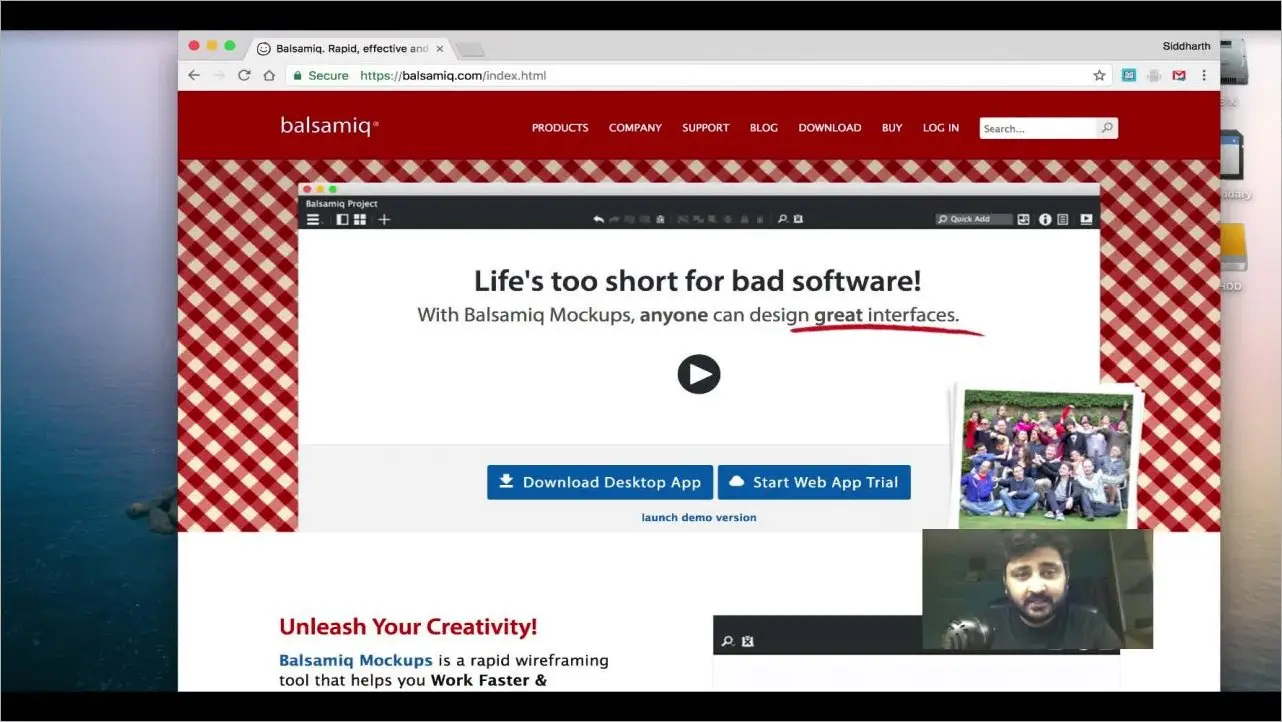Click the grey printer extension icon
Viewport: 1282px width, 722px height.
[1154, 75]
